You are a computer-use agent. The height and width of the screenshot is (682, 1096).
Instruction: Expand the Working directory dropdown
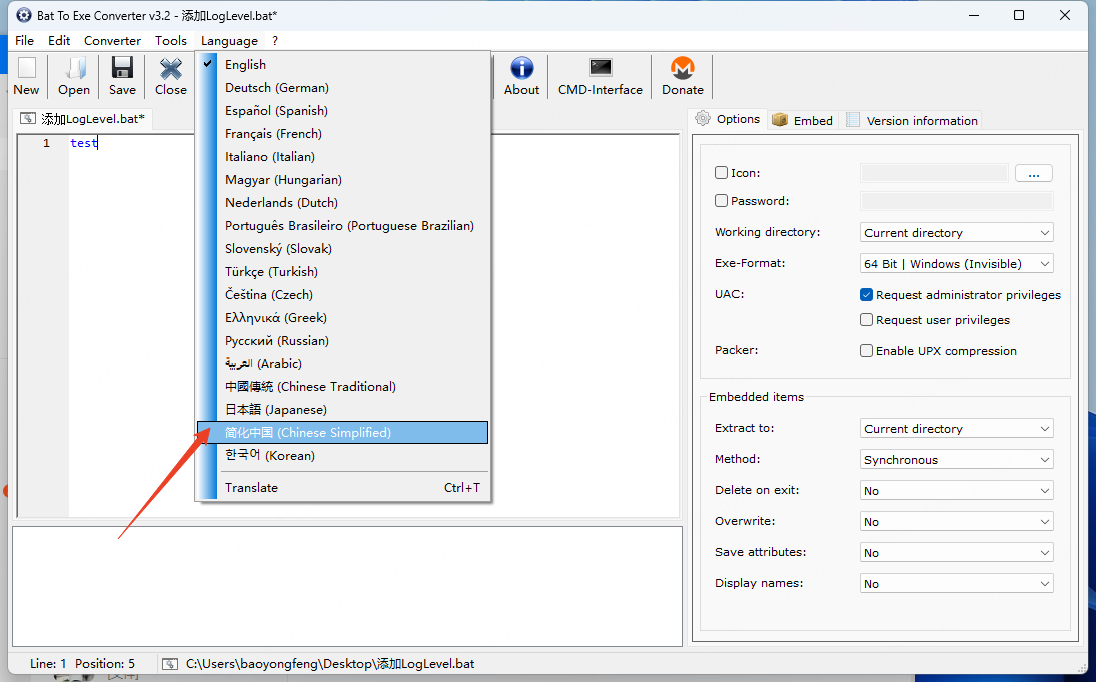[956, 233]
